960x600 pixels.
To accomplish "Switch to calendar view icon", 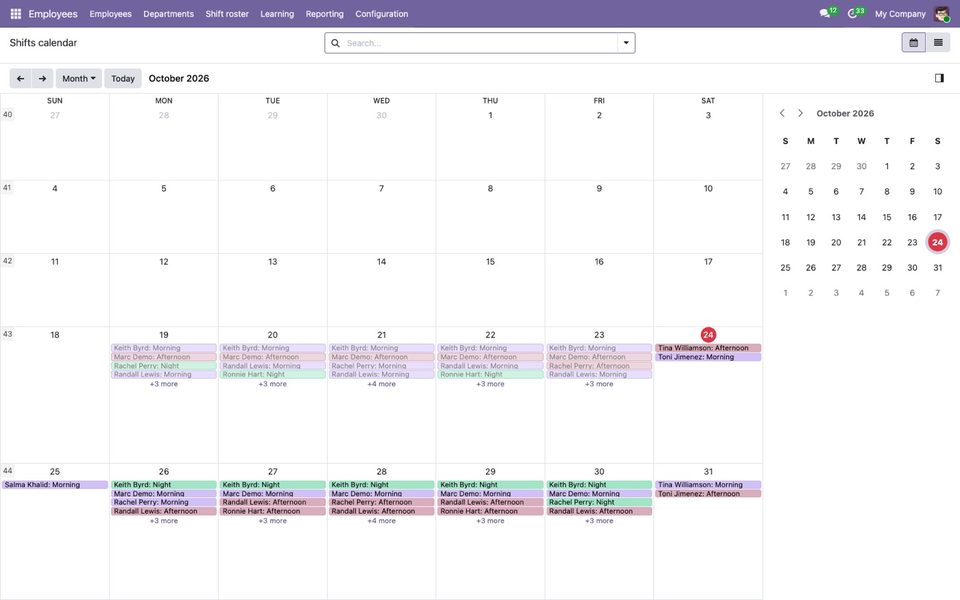I will (x=913, y=42).
